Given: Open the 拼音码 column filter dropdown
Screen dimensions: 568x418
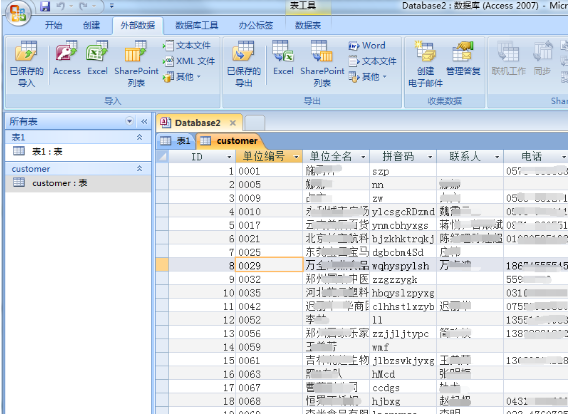Looking at the screenshot, I should click(430, 157).
